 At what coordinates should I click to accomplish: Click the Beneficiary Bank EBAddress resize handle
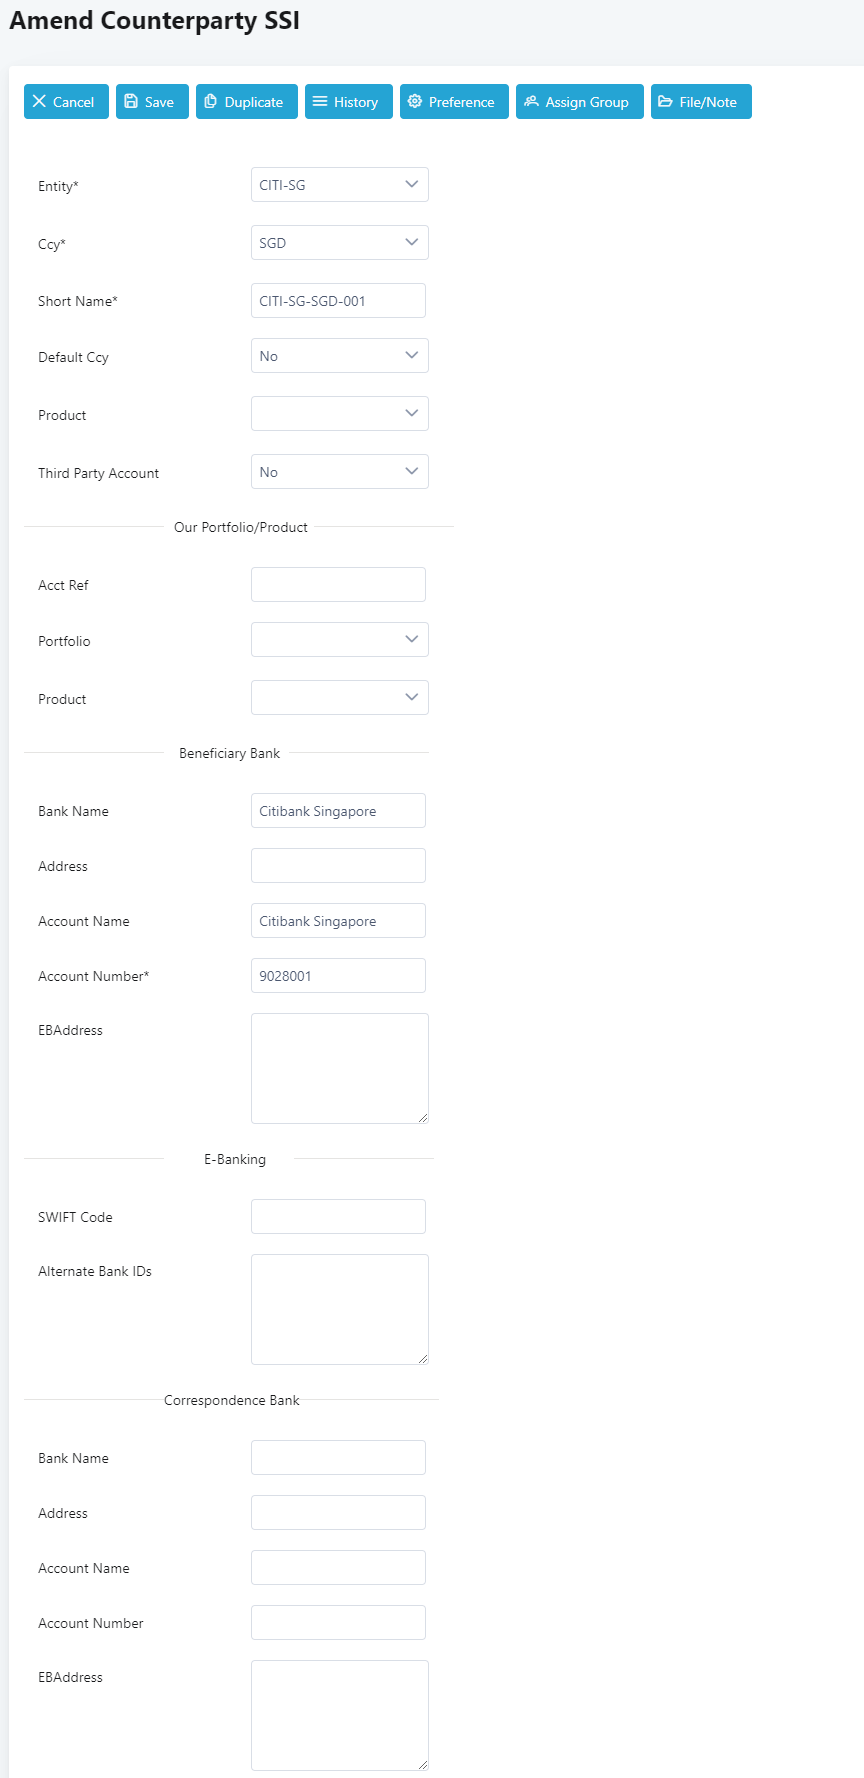pos(423,1118)
